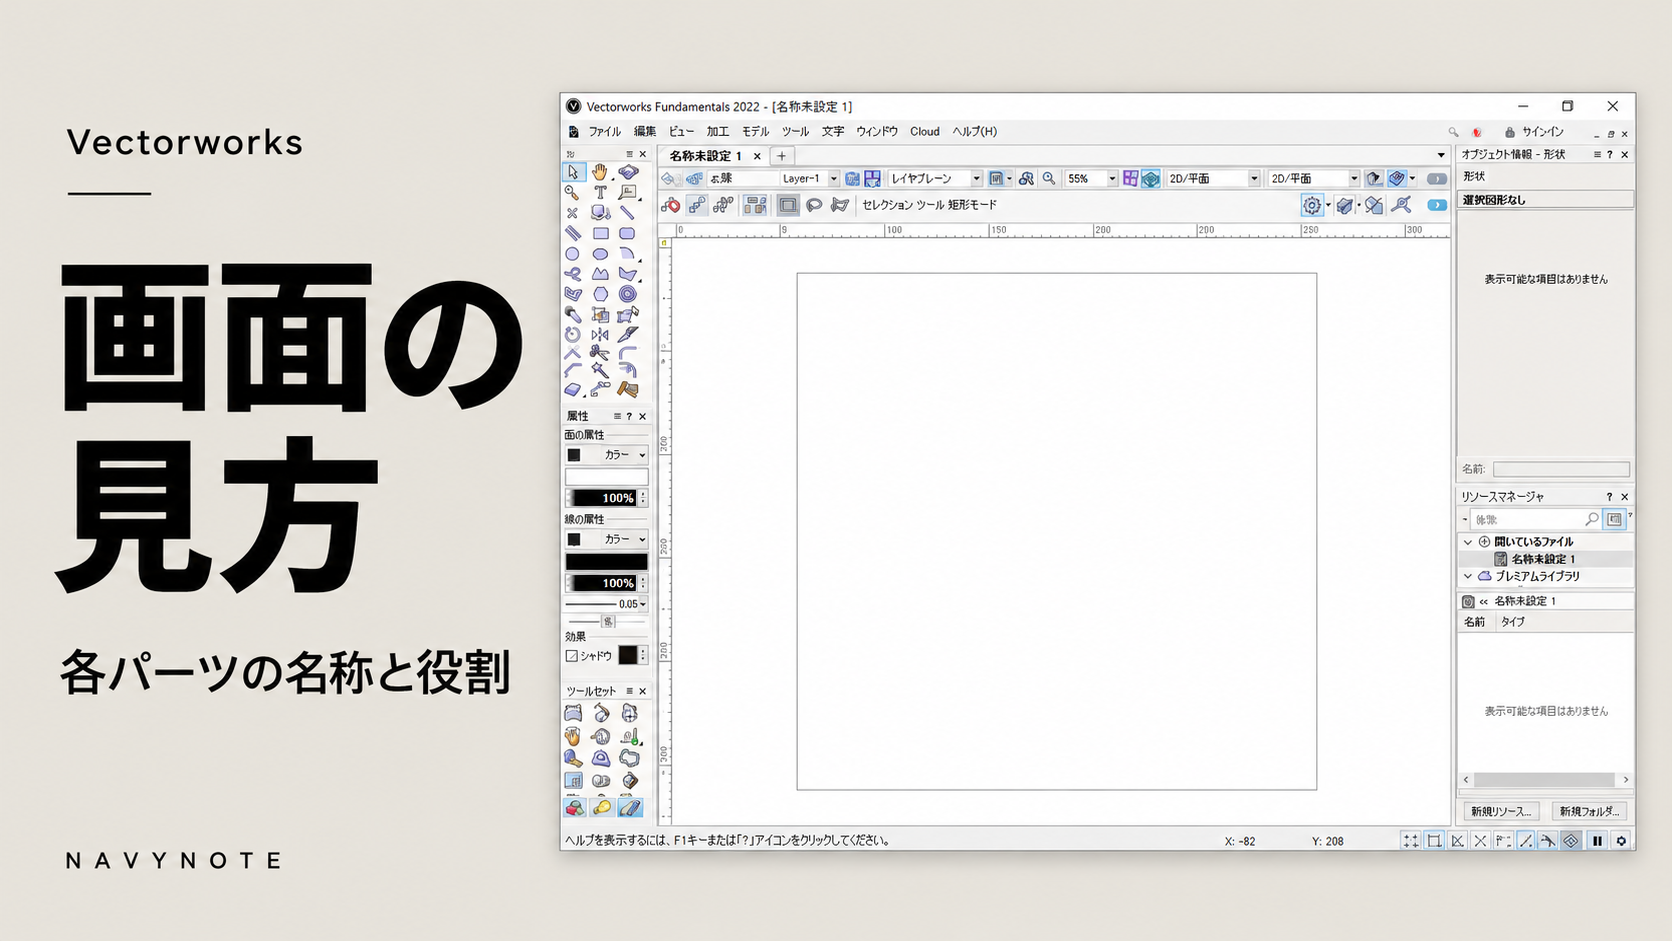Pick the Circle tool

click(572, 254)
